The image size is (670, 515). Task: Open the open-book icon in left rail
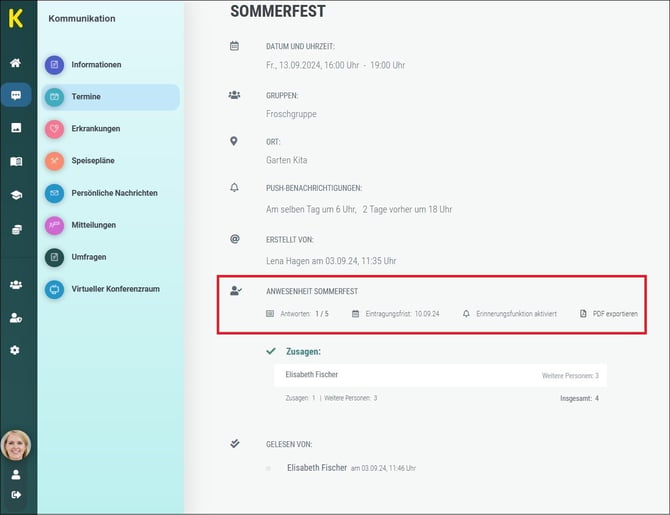coord(16,162)
